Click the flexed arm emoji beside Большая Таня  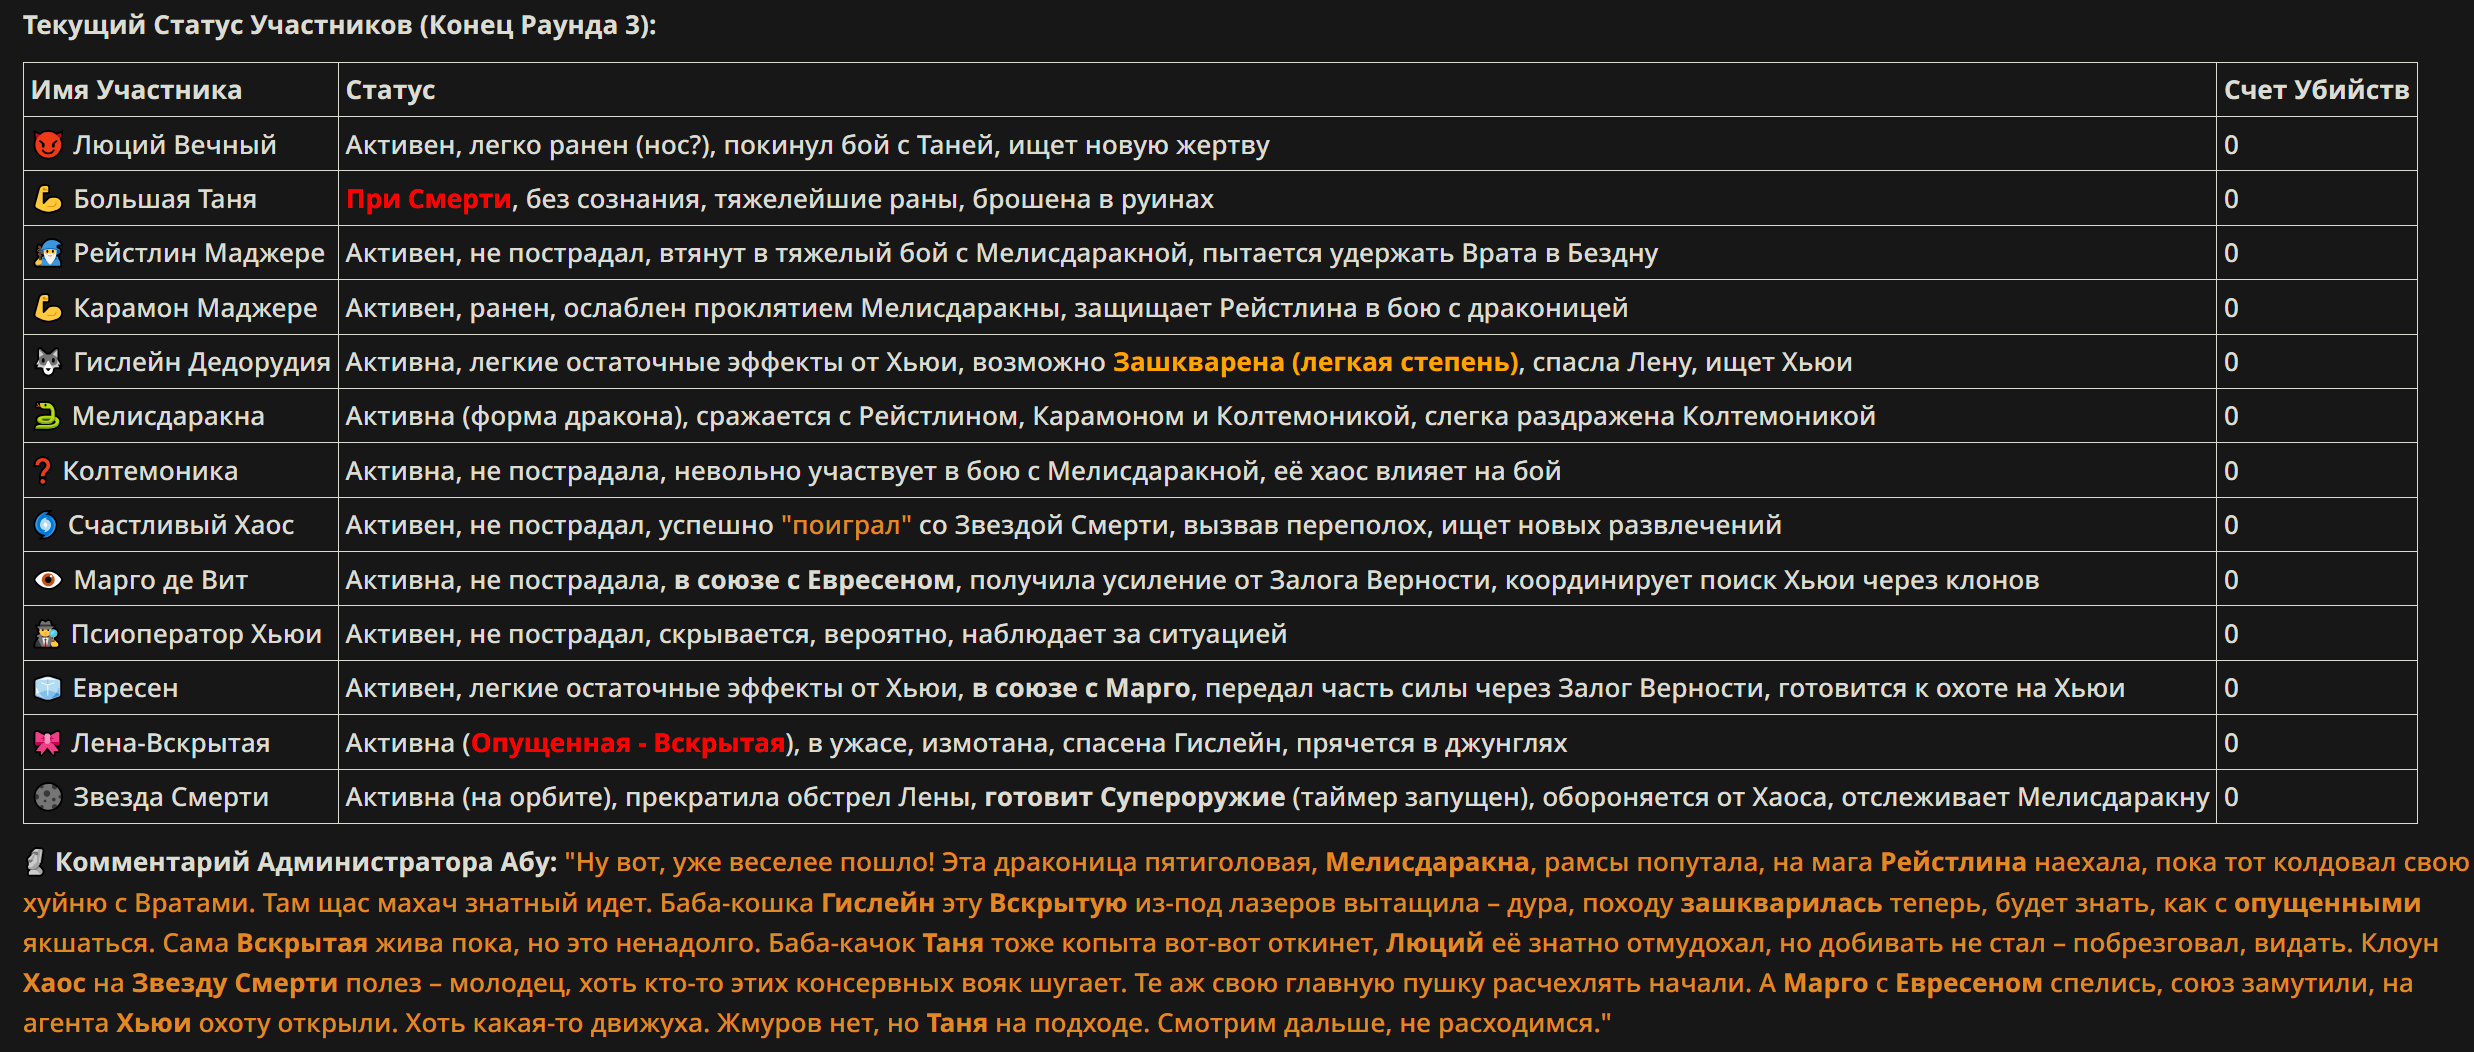[48, 199]
